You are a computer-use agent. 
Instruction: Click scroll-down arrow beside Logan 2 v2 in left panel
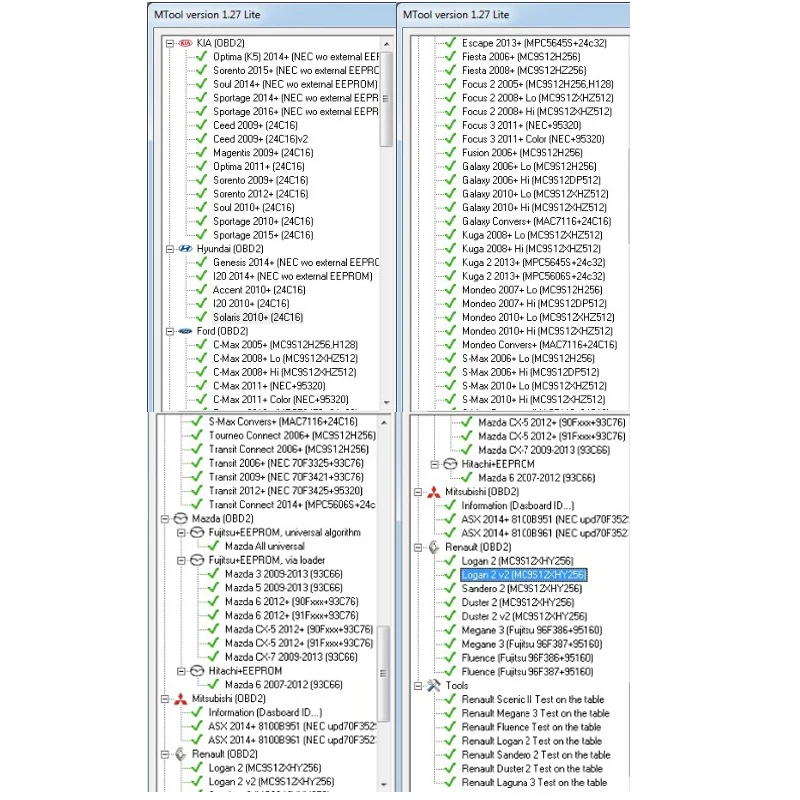384,784
